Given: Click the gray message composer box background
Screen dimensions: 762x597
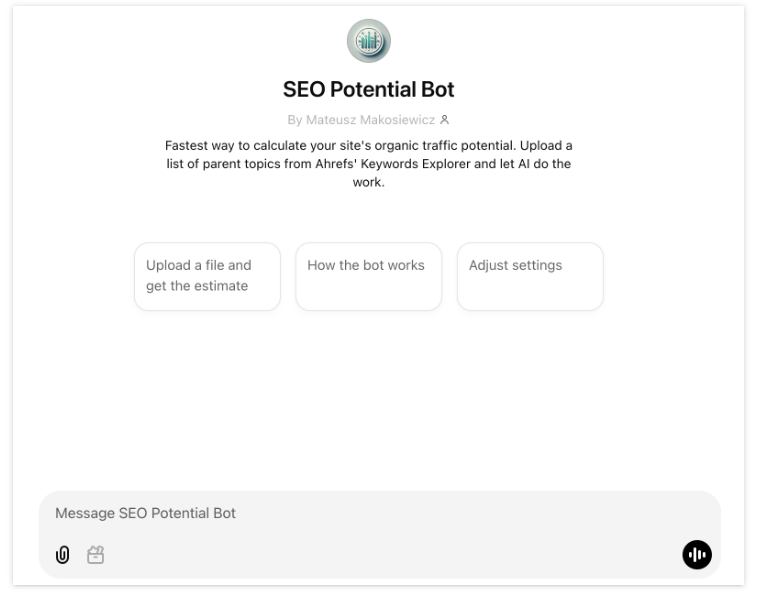Looking at the screenshot, I should (x=380, y=535).
